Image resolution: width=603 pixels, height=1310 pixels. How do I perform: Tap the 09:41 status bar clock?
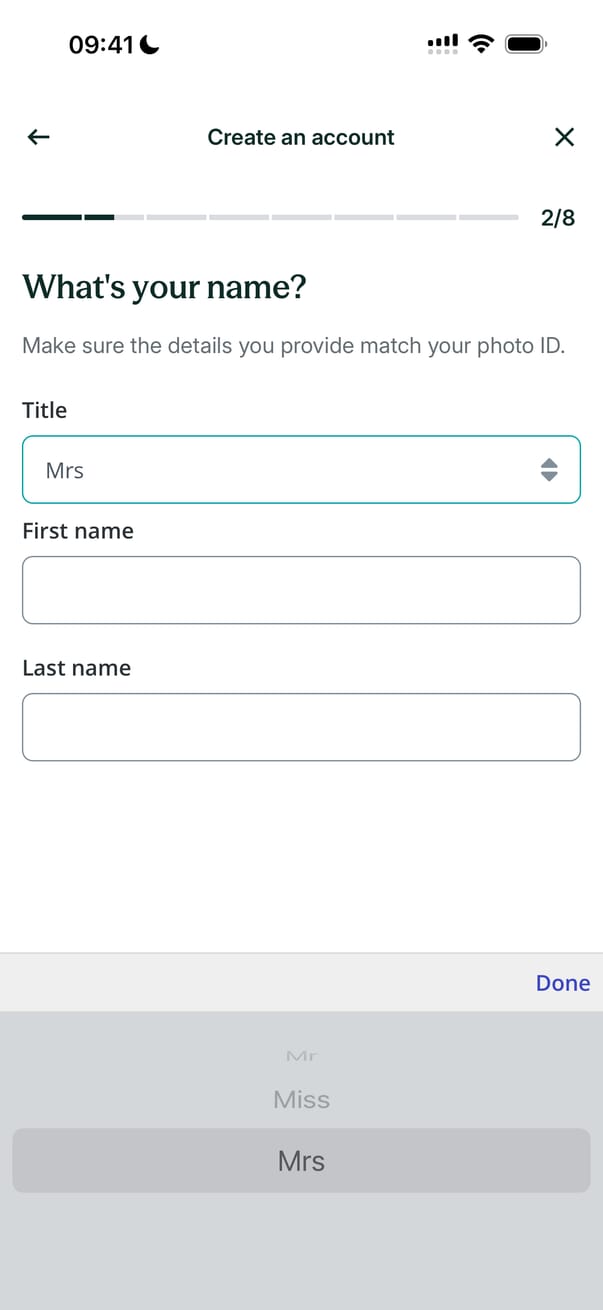click(101, 45)
